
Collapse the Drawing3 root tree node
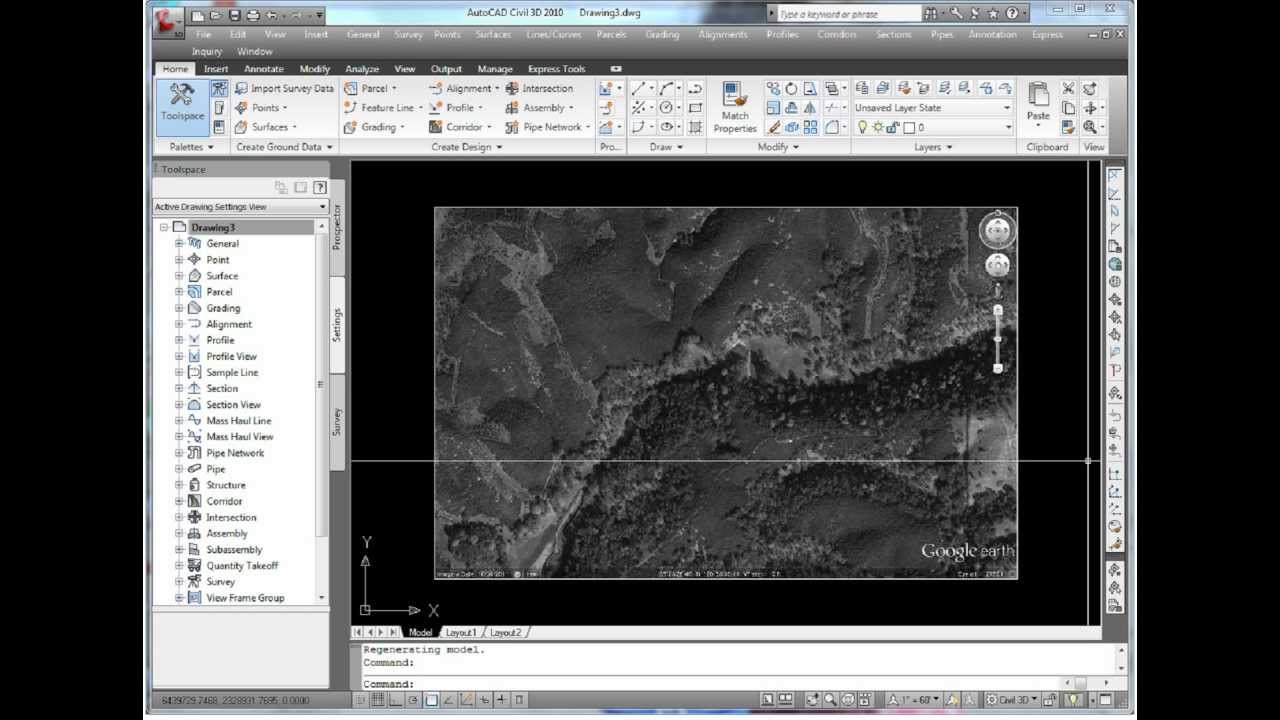click(x=163, y=228)
